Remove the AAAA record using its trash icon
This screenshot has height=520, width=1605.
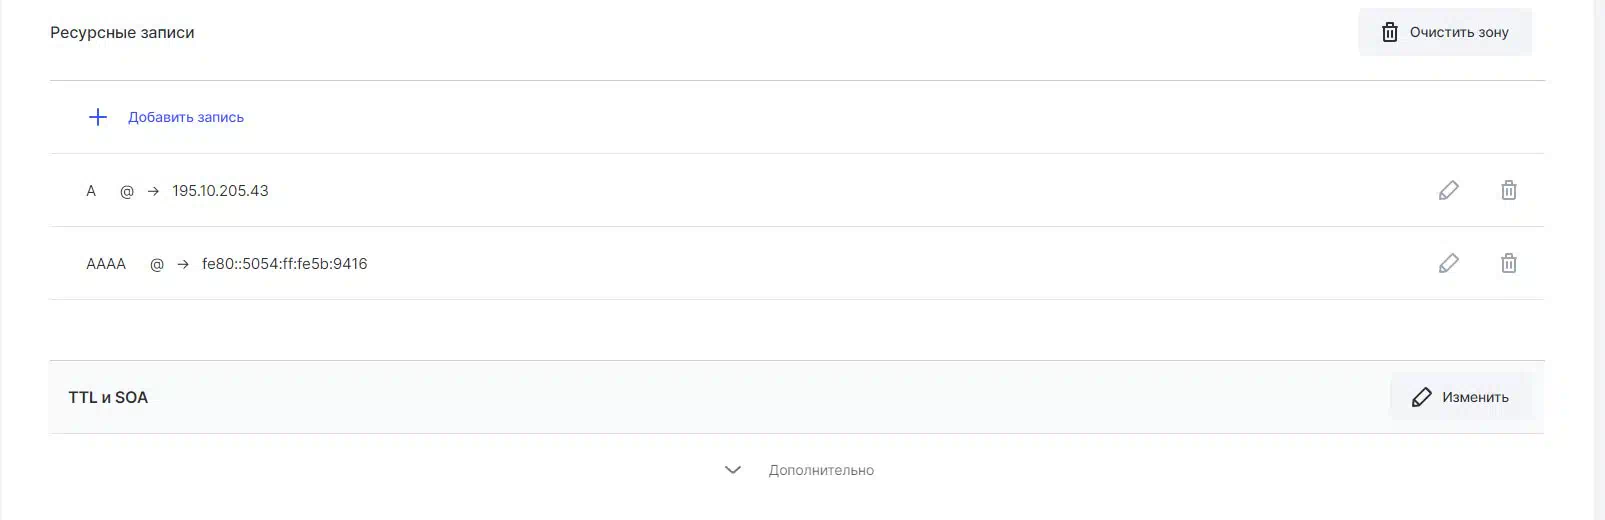1508,263
